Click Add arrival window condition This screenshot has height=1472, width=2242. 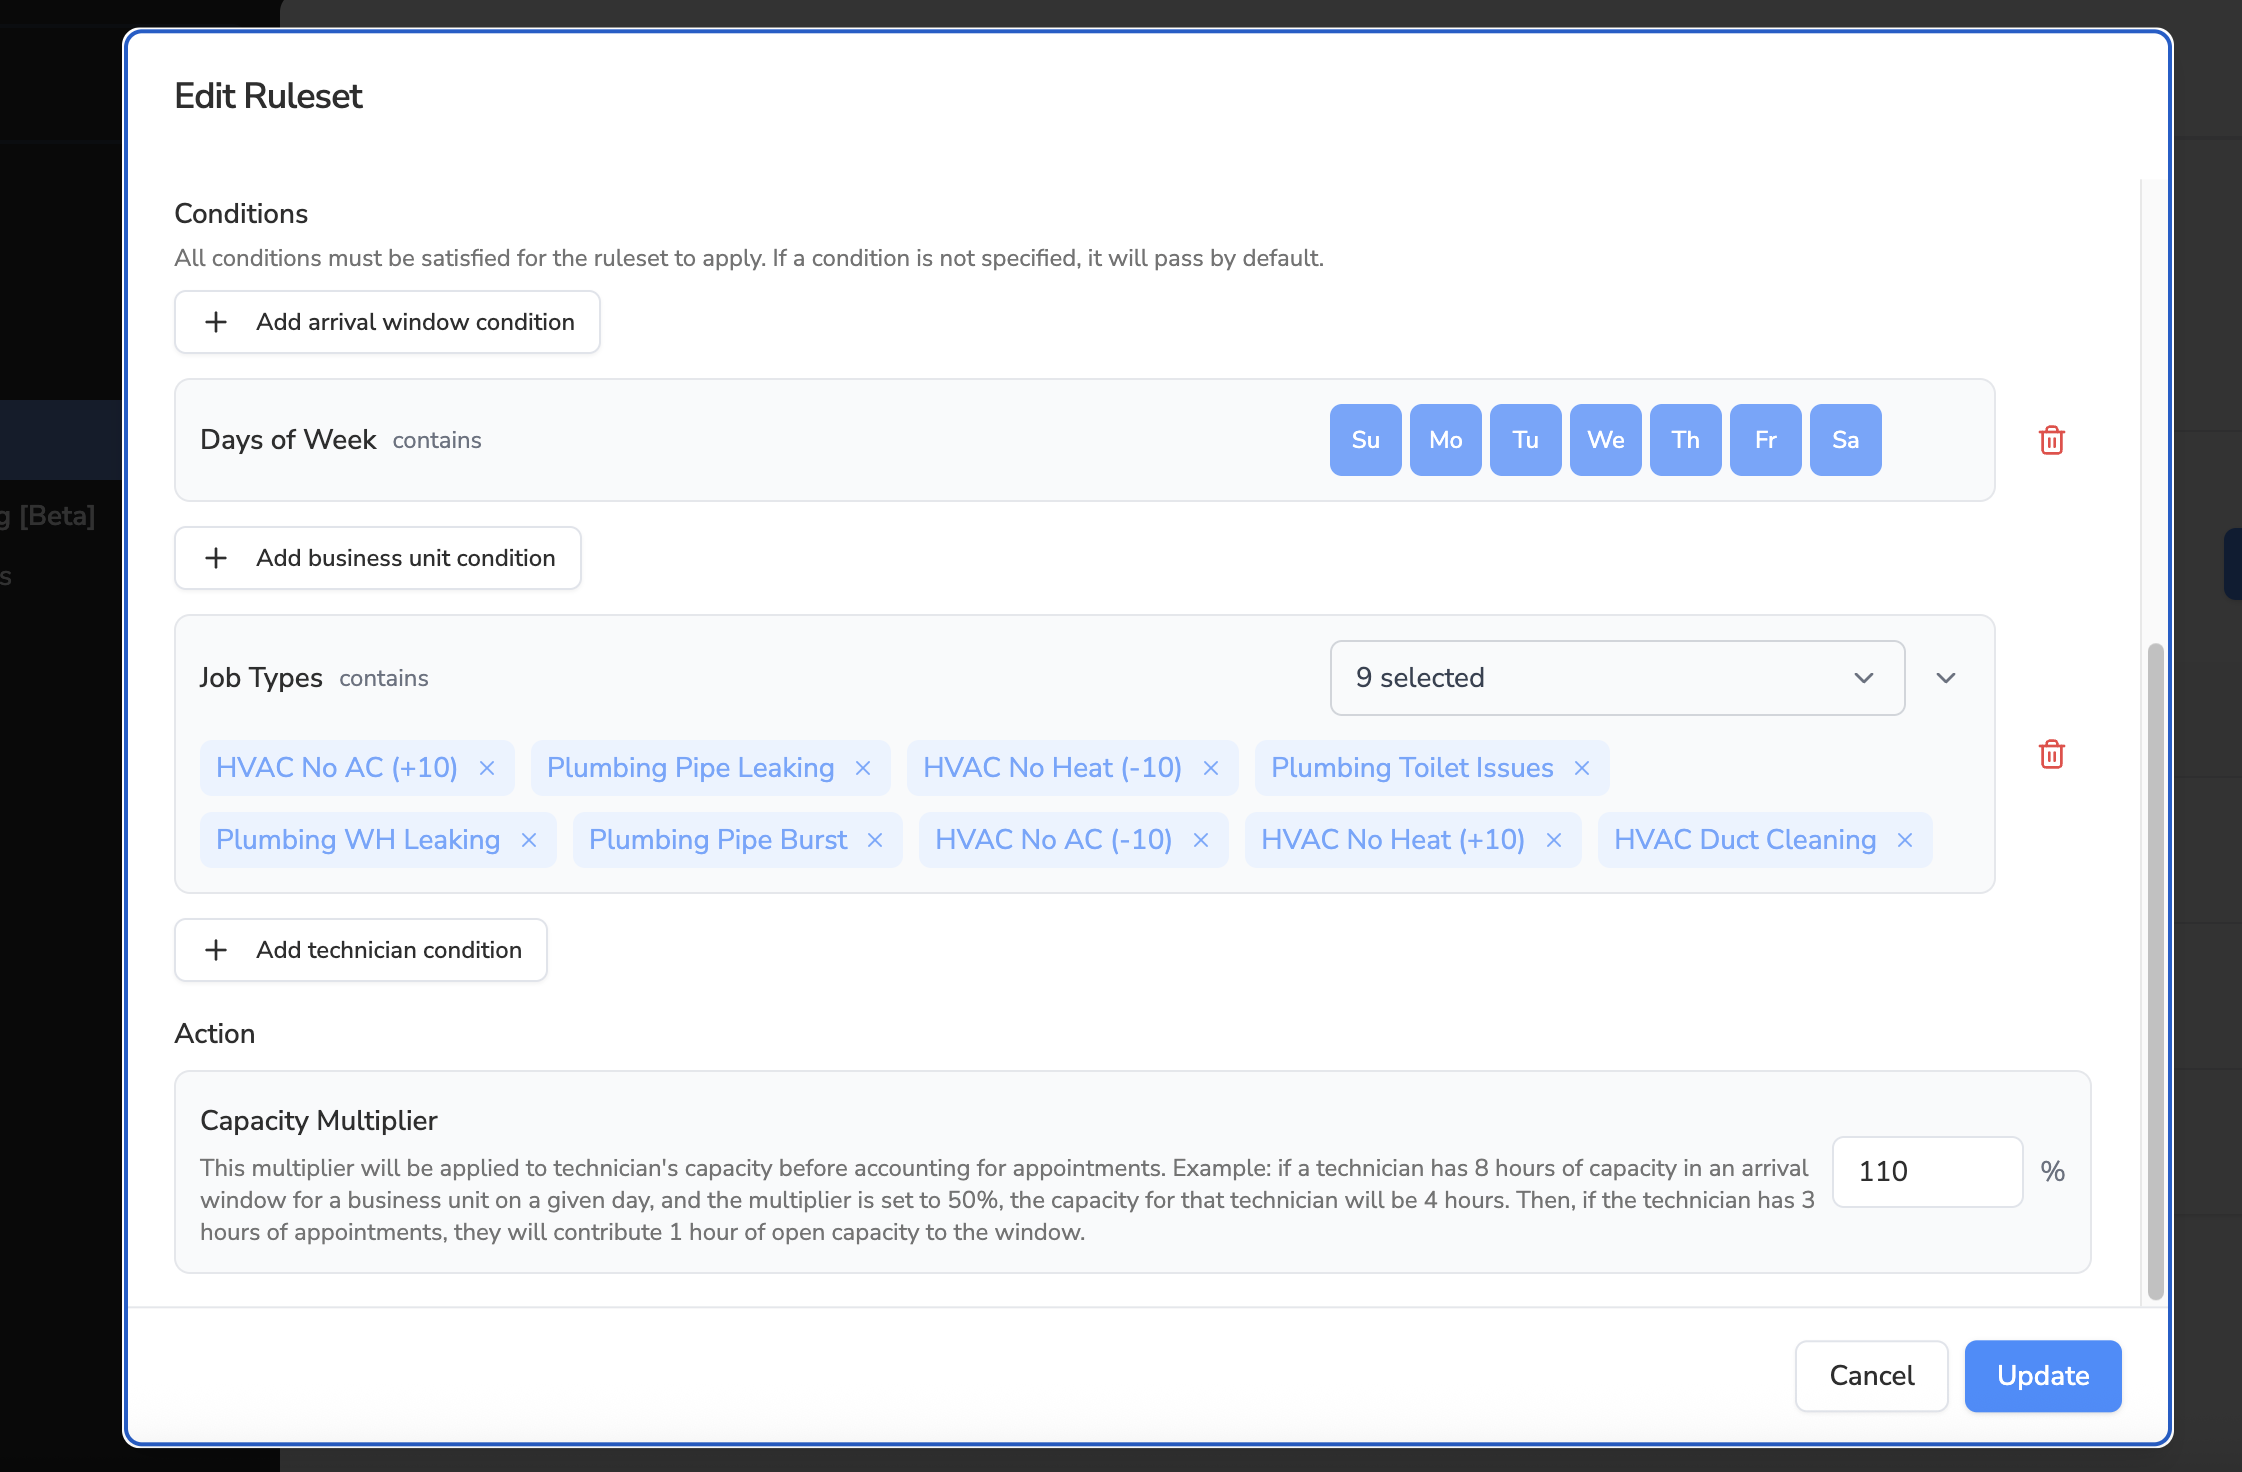387,322
